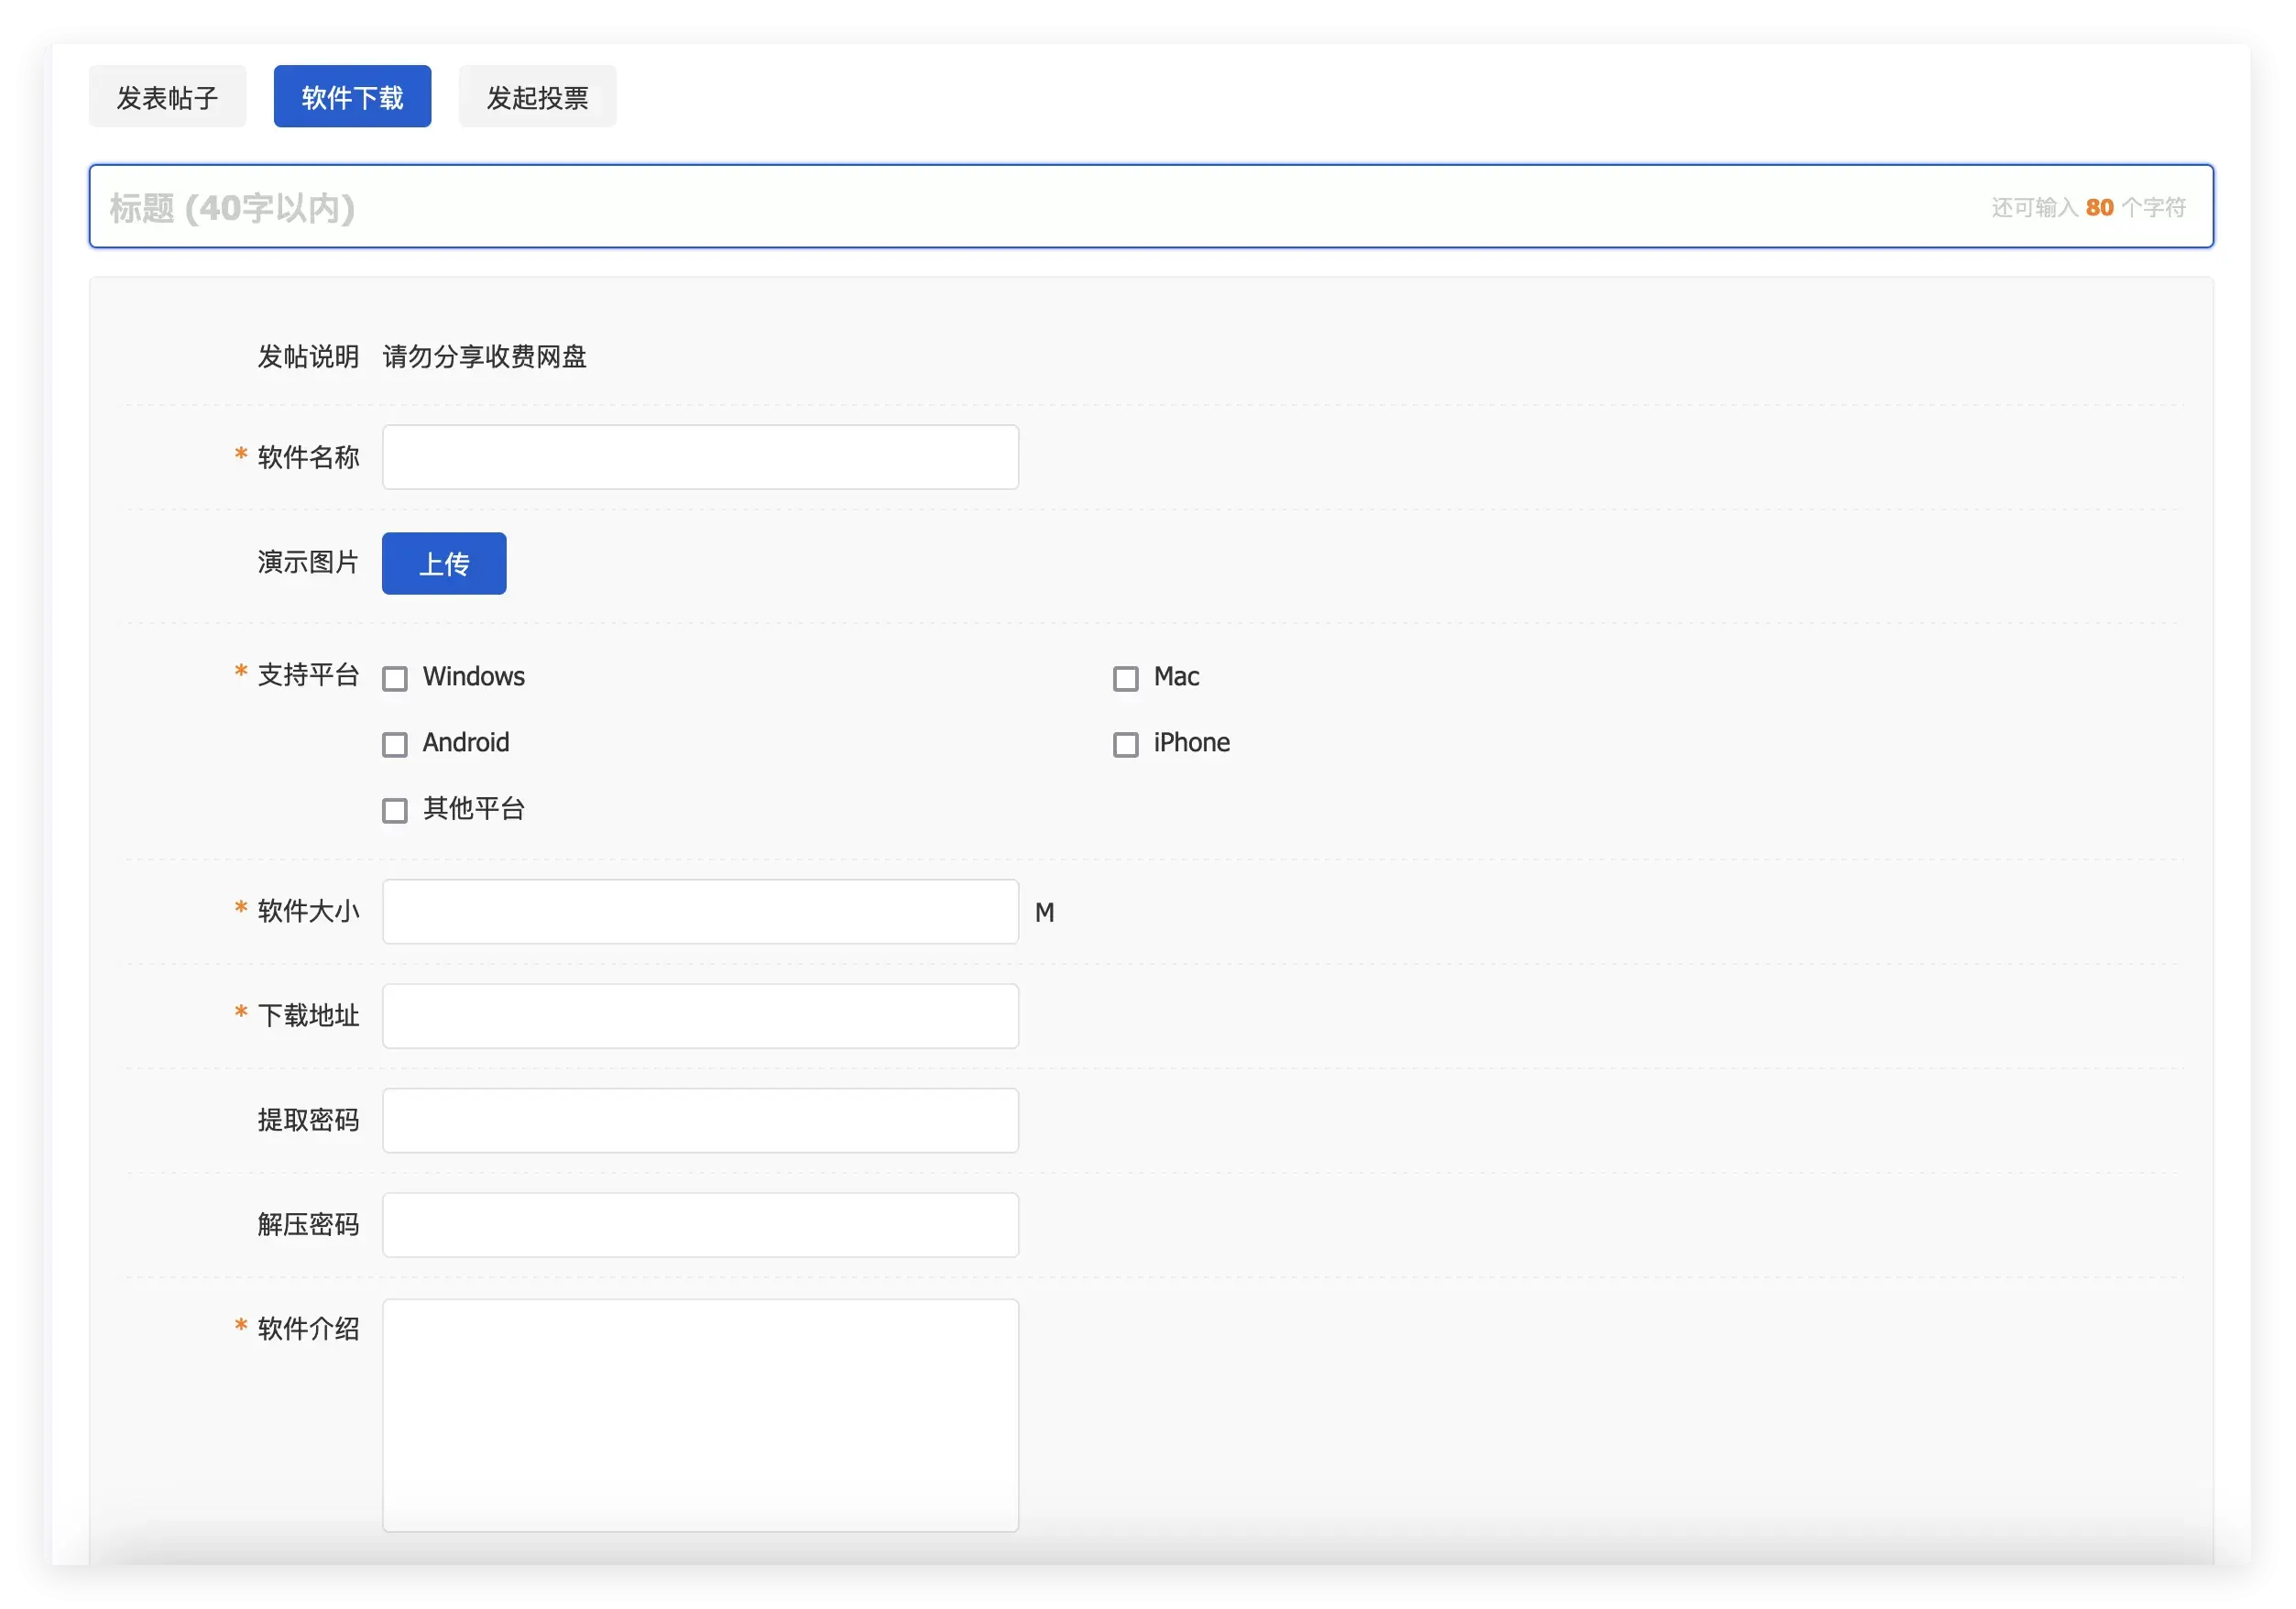The width and height of the screenshot is (2296, 1609).
Task: Click the 解压密码 input field
Action: pyautogui.click(x=700, y=1225)
